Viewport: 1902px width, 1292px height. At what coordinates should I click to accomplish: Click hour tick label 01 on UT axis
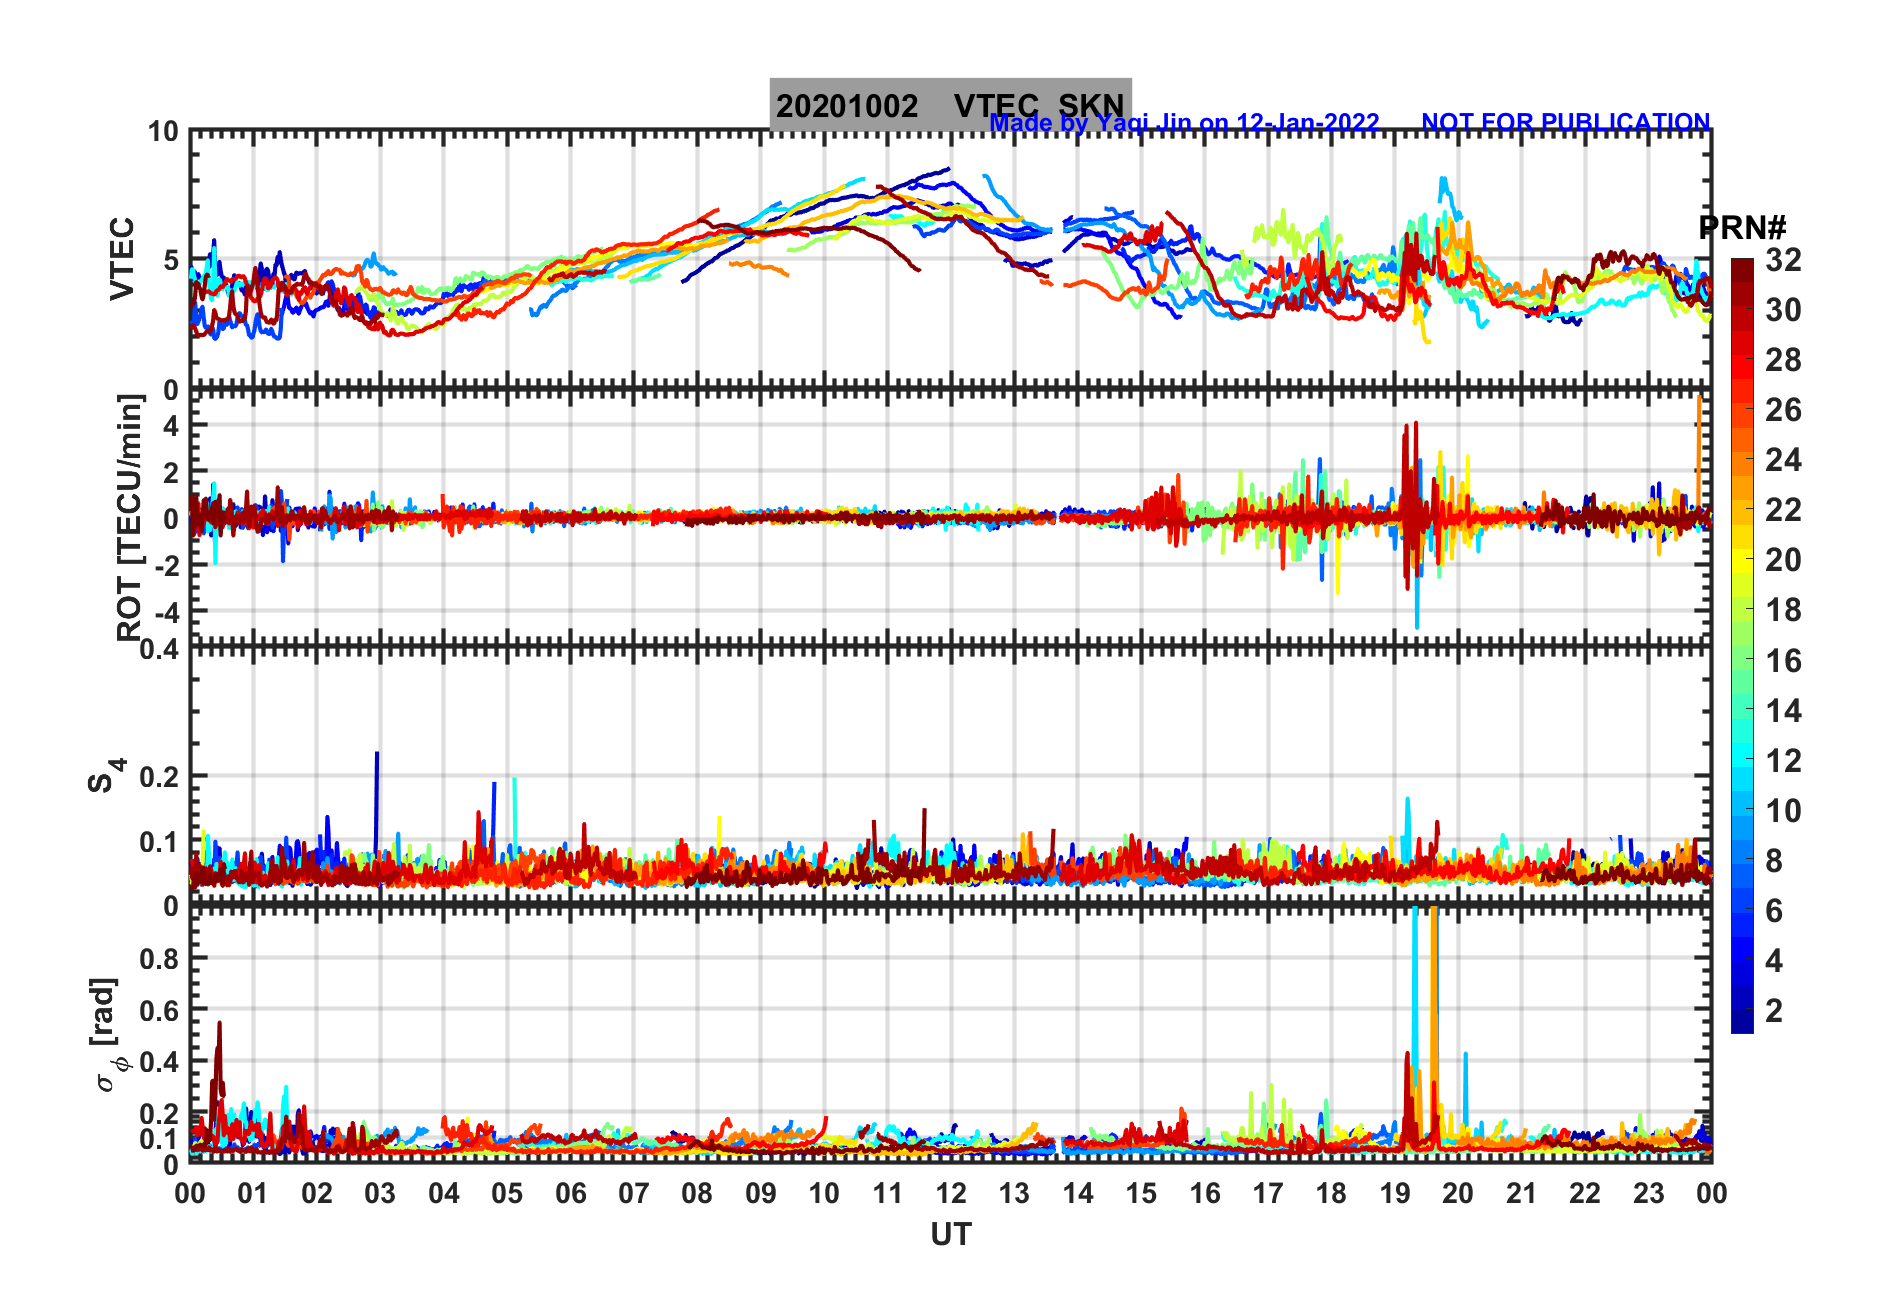(x=253, y=1193)
